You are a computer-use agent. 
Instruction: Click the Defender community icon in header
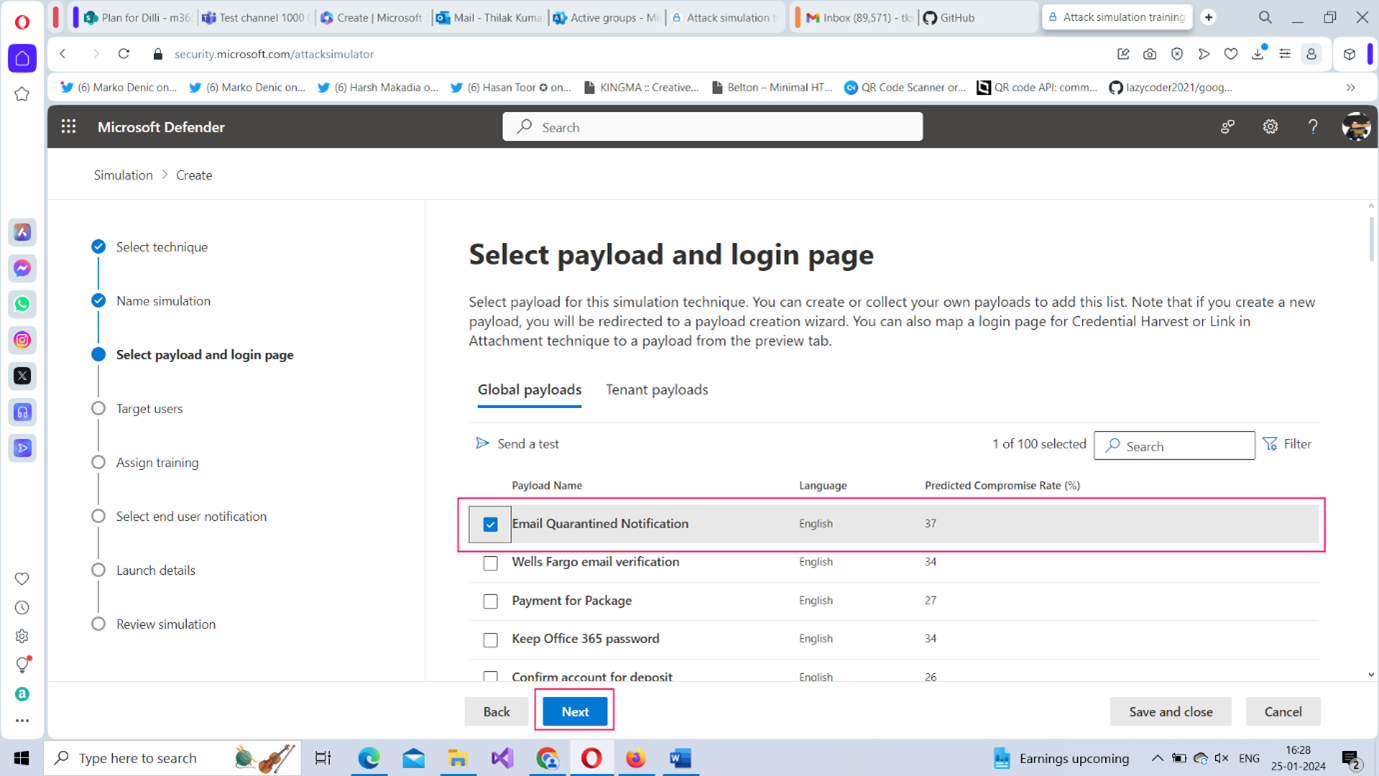pos(1227,127)
